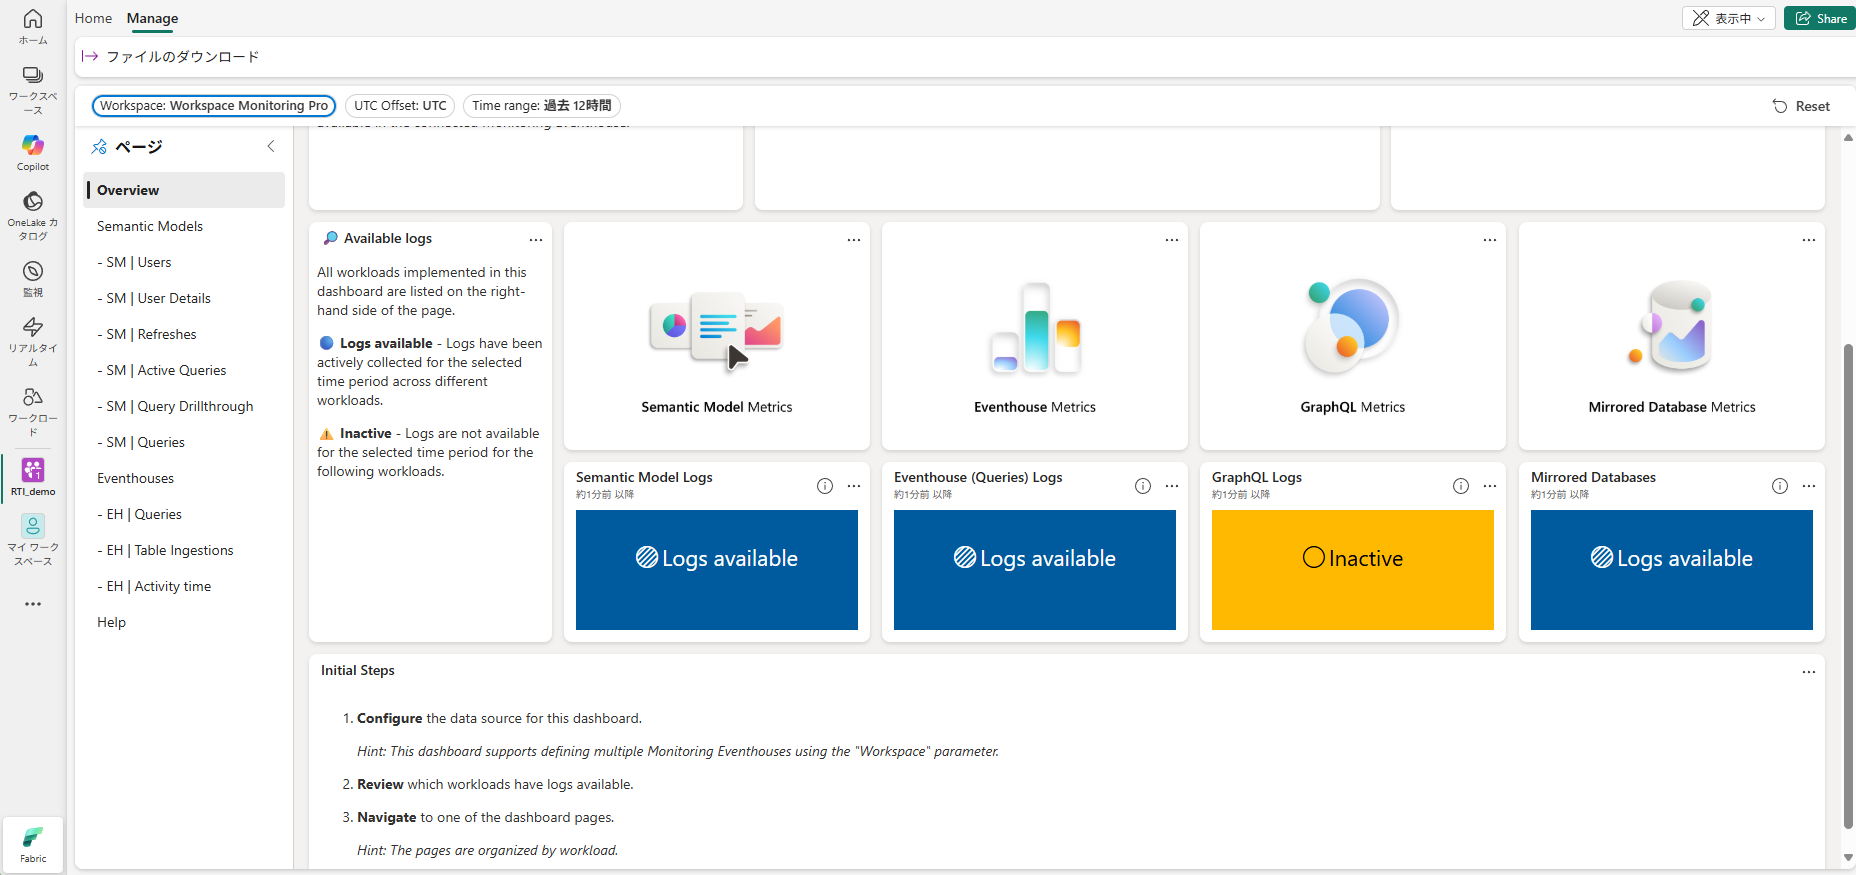The image size is (1856, 875).
Task: Click the pin icon beside ページ heading
Action: coord(99,147)
